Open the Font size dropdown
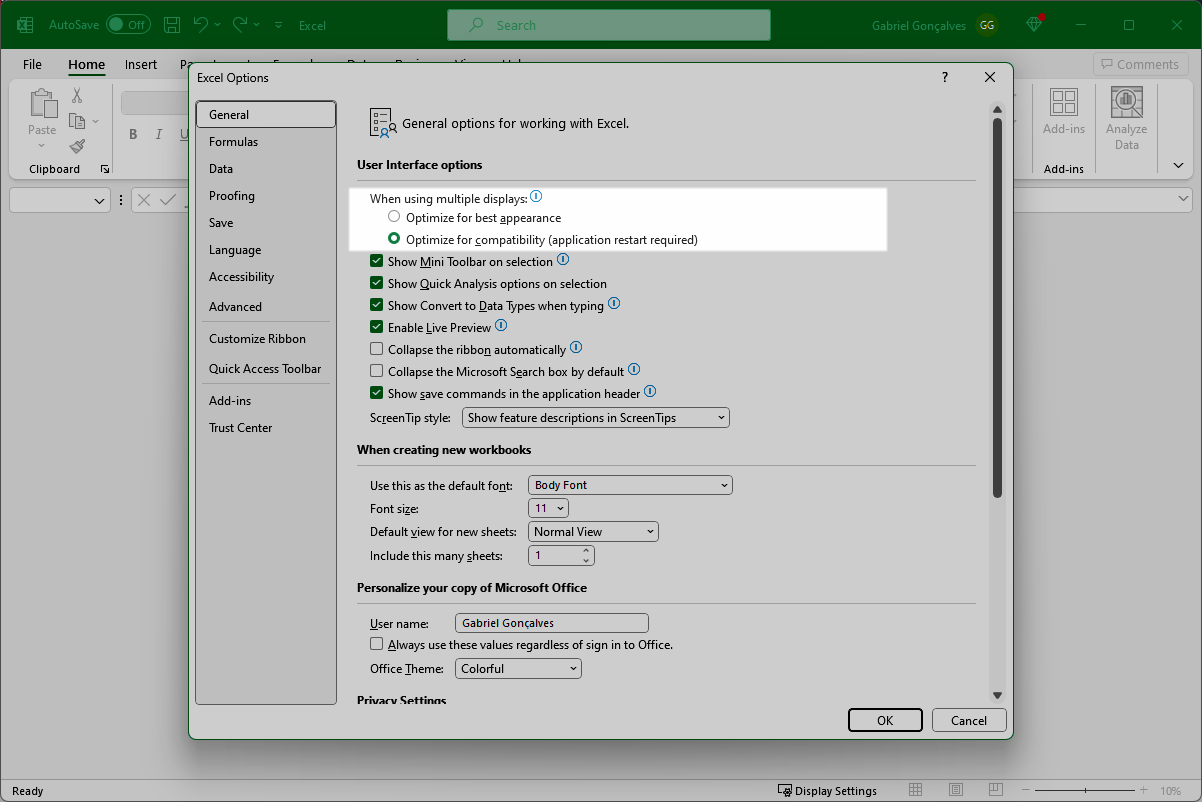The width and height of the screenshot is (1202, 802). point(550,508)
